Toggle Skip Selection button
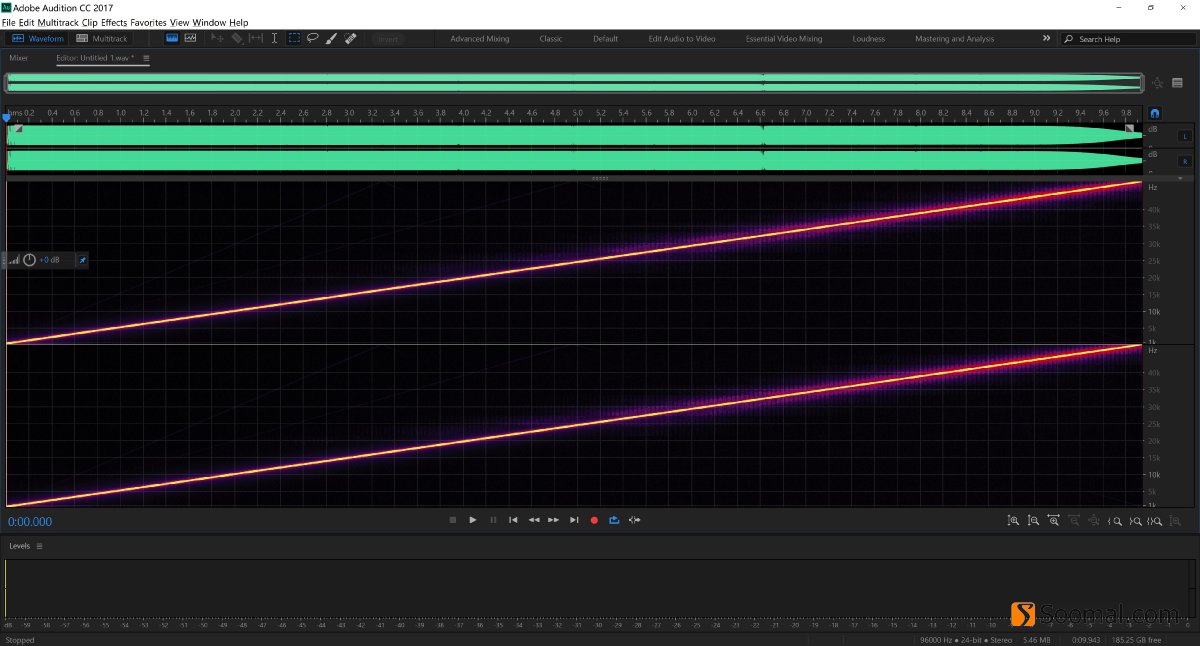1200x646 pixels. pos(634,520)
